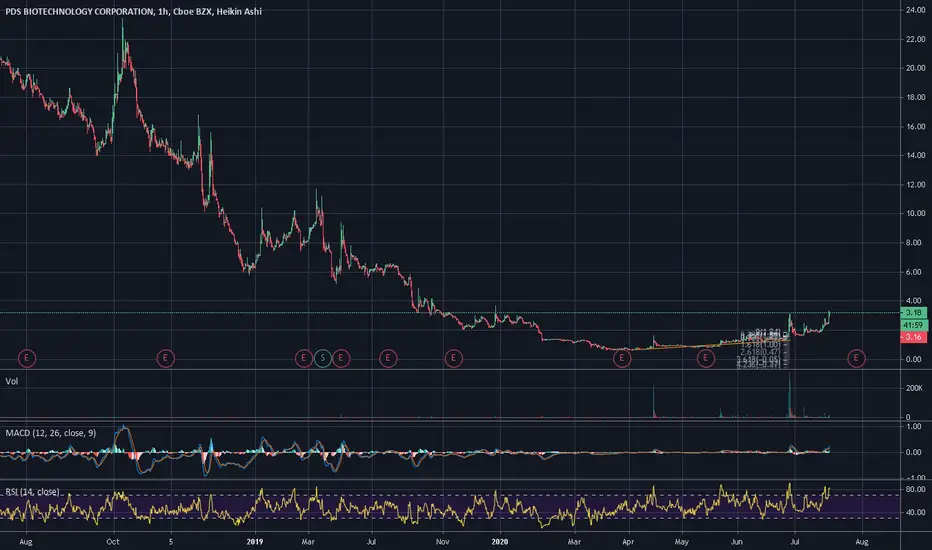
Task: Click the Oct label on the time axis
Action: click(113, 542)
